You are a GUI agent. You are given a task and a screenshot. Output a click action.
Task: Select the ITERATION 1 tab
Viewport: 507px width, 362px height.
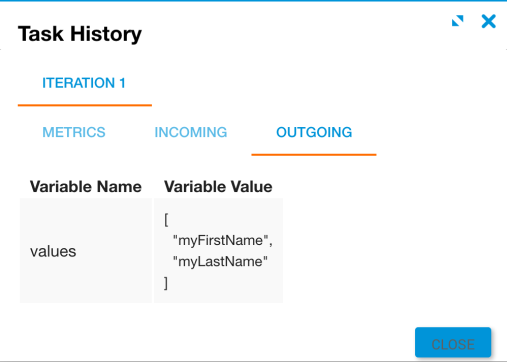(84, 83)
